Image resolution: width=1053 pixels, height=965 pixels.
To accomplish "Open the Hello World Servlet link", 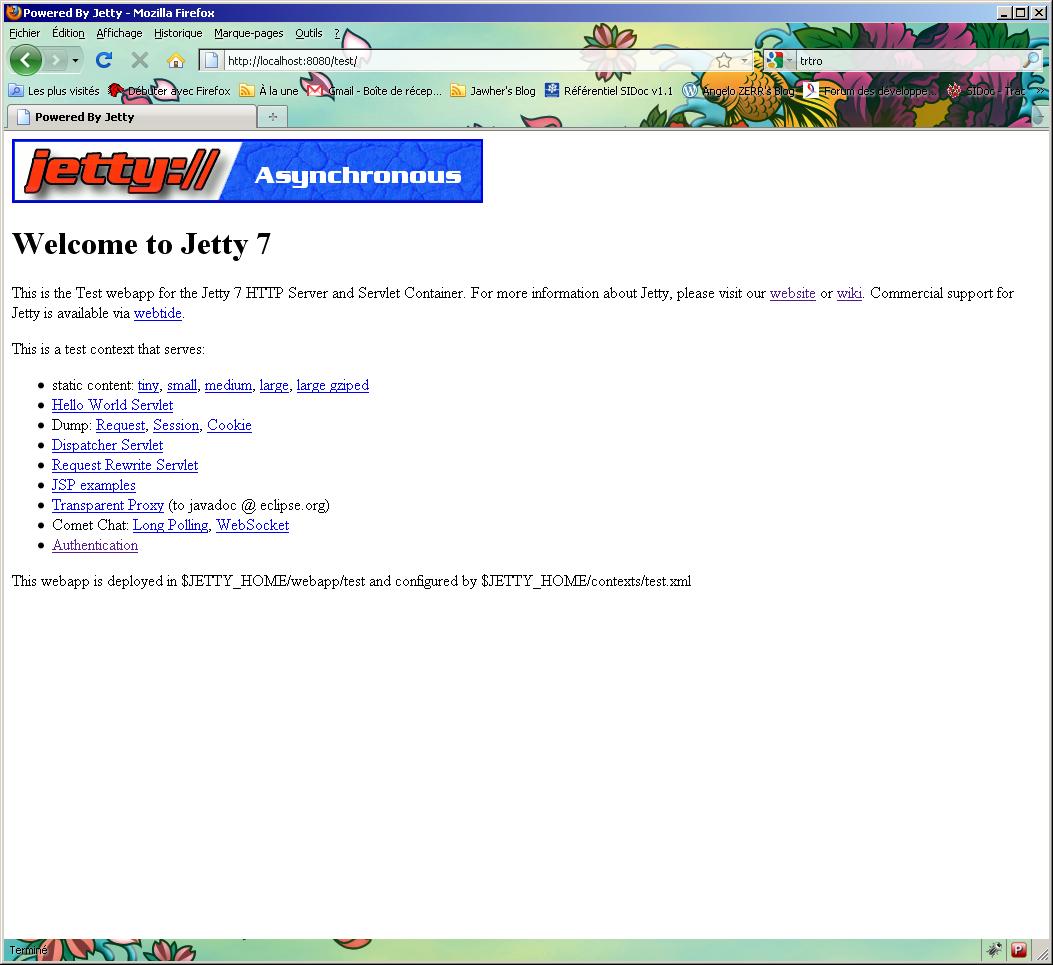I will [x=112, y=406].
